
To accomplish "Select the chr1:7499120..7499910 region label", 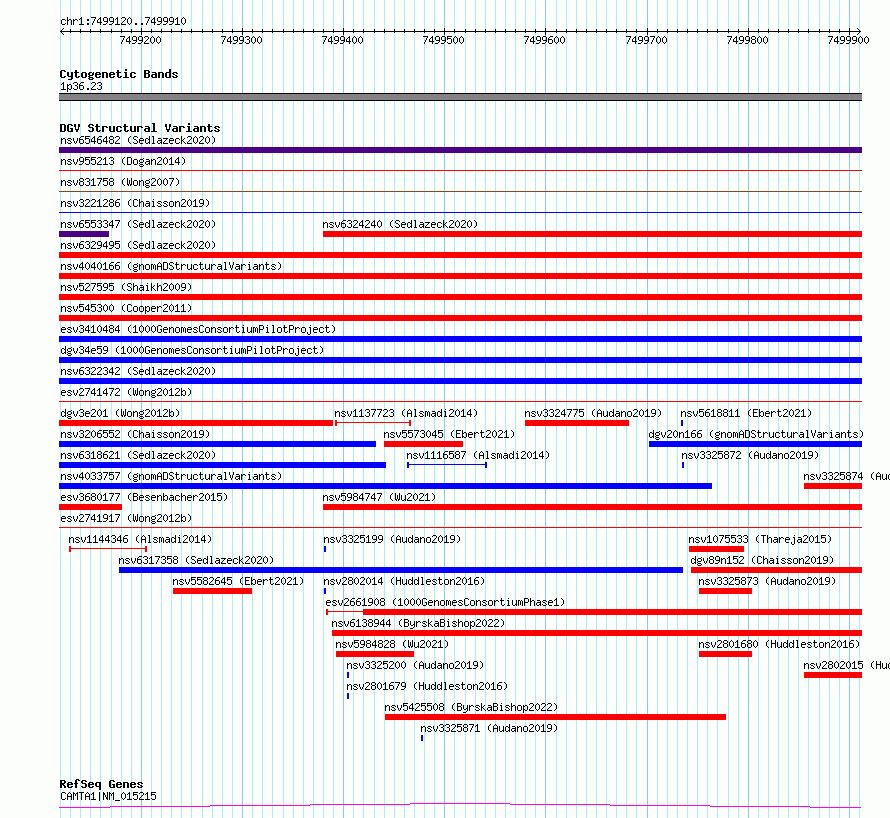I will [123, 21].
